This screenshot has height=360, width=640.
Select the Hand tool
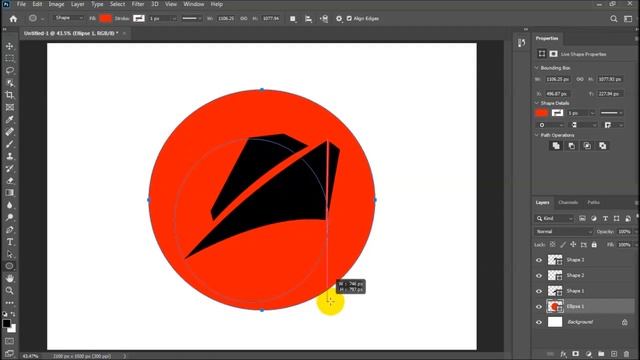point(9,278)
